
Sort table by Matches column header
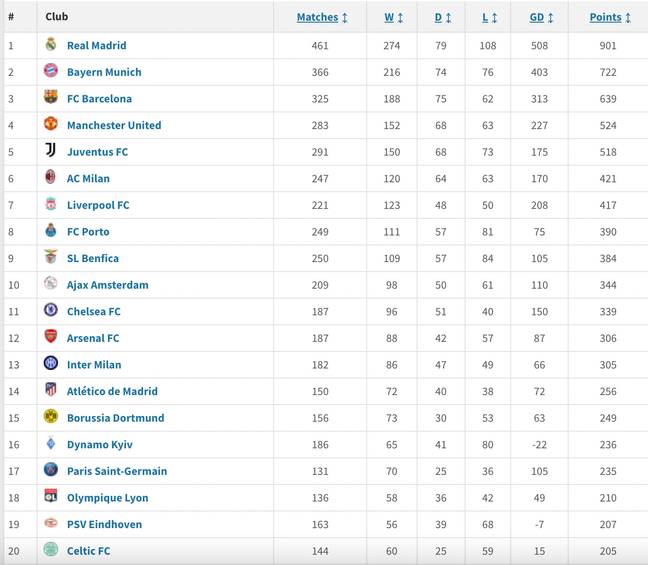click(x=317, y=17)
